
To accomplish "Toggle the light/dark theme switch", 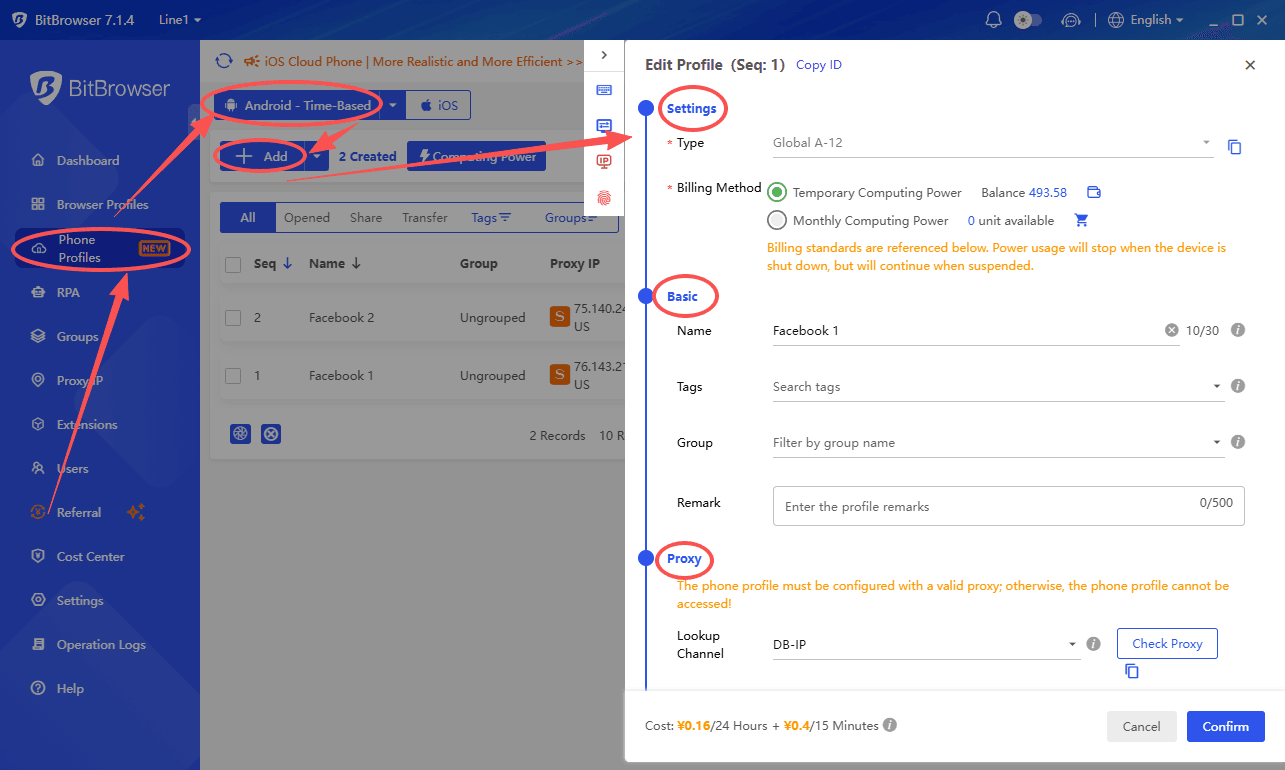I will point(1028,20).
